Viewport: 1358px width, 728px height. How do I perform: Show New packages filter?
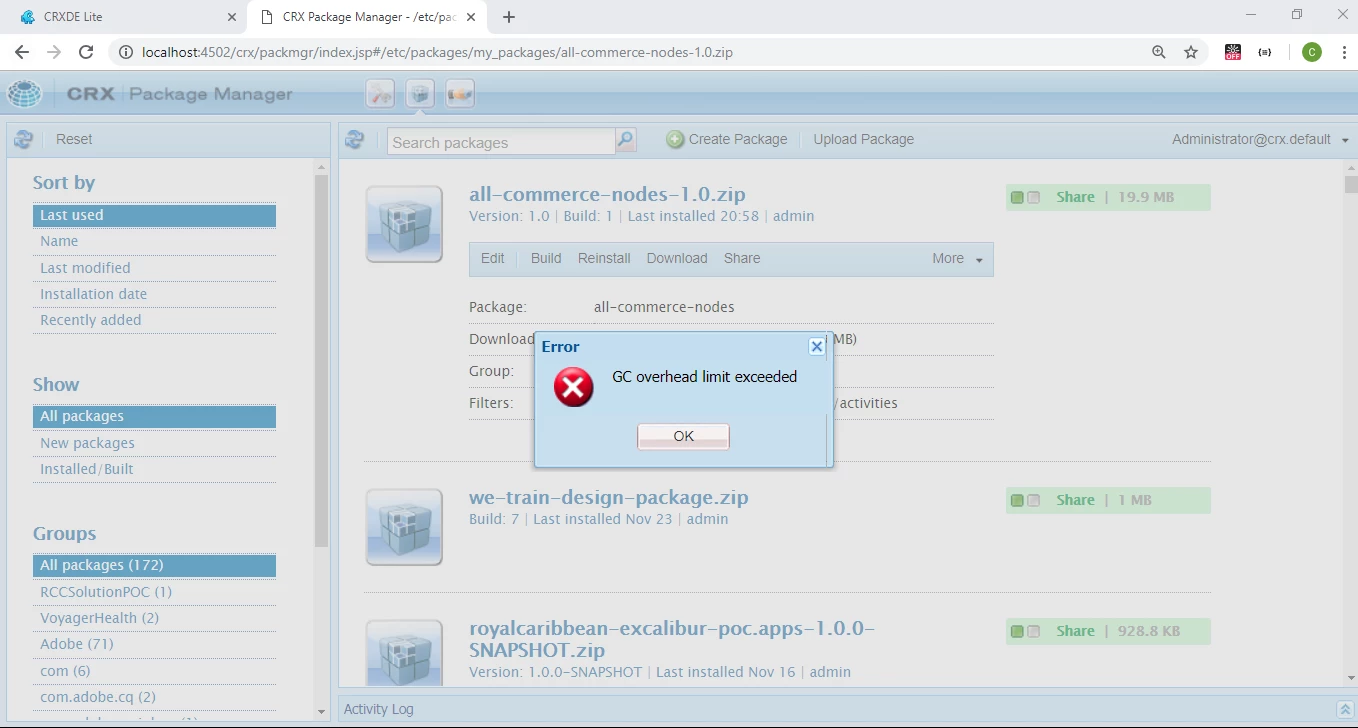coord(154,443)
